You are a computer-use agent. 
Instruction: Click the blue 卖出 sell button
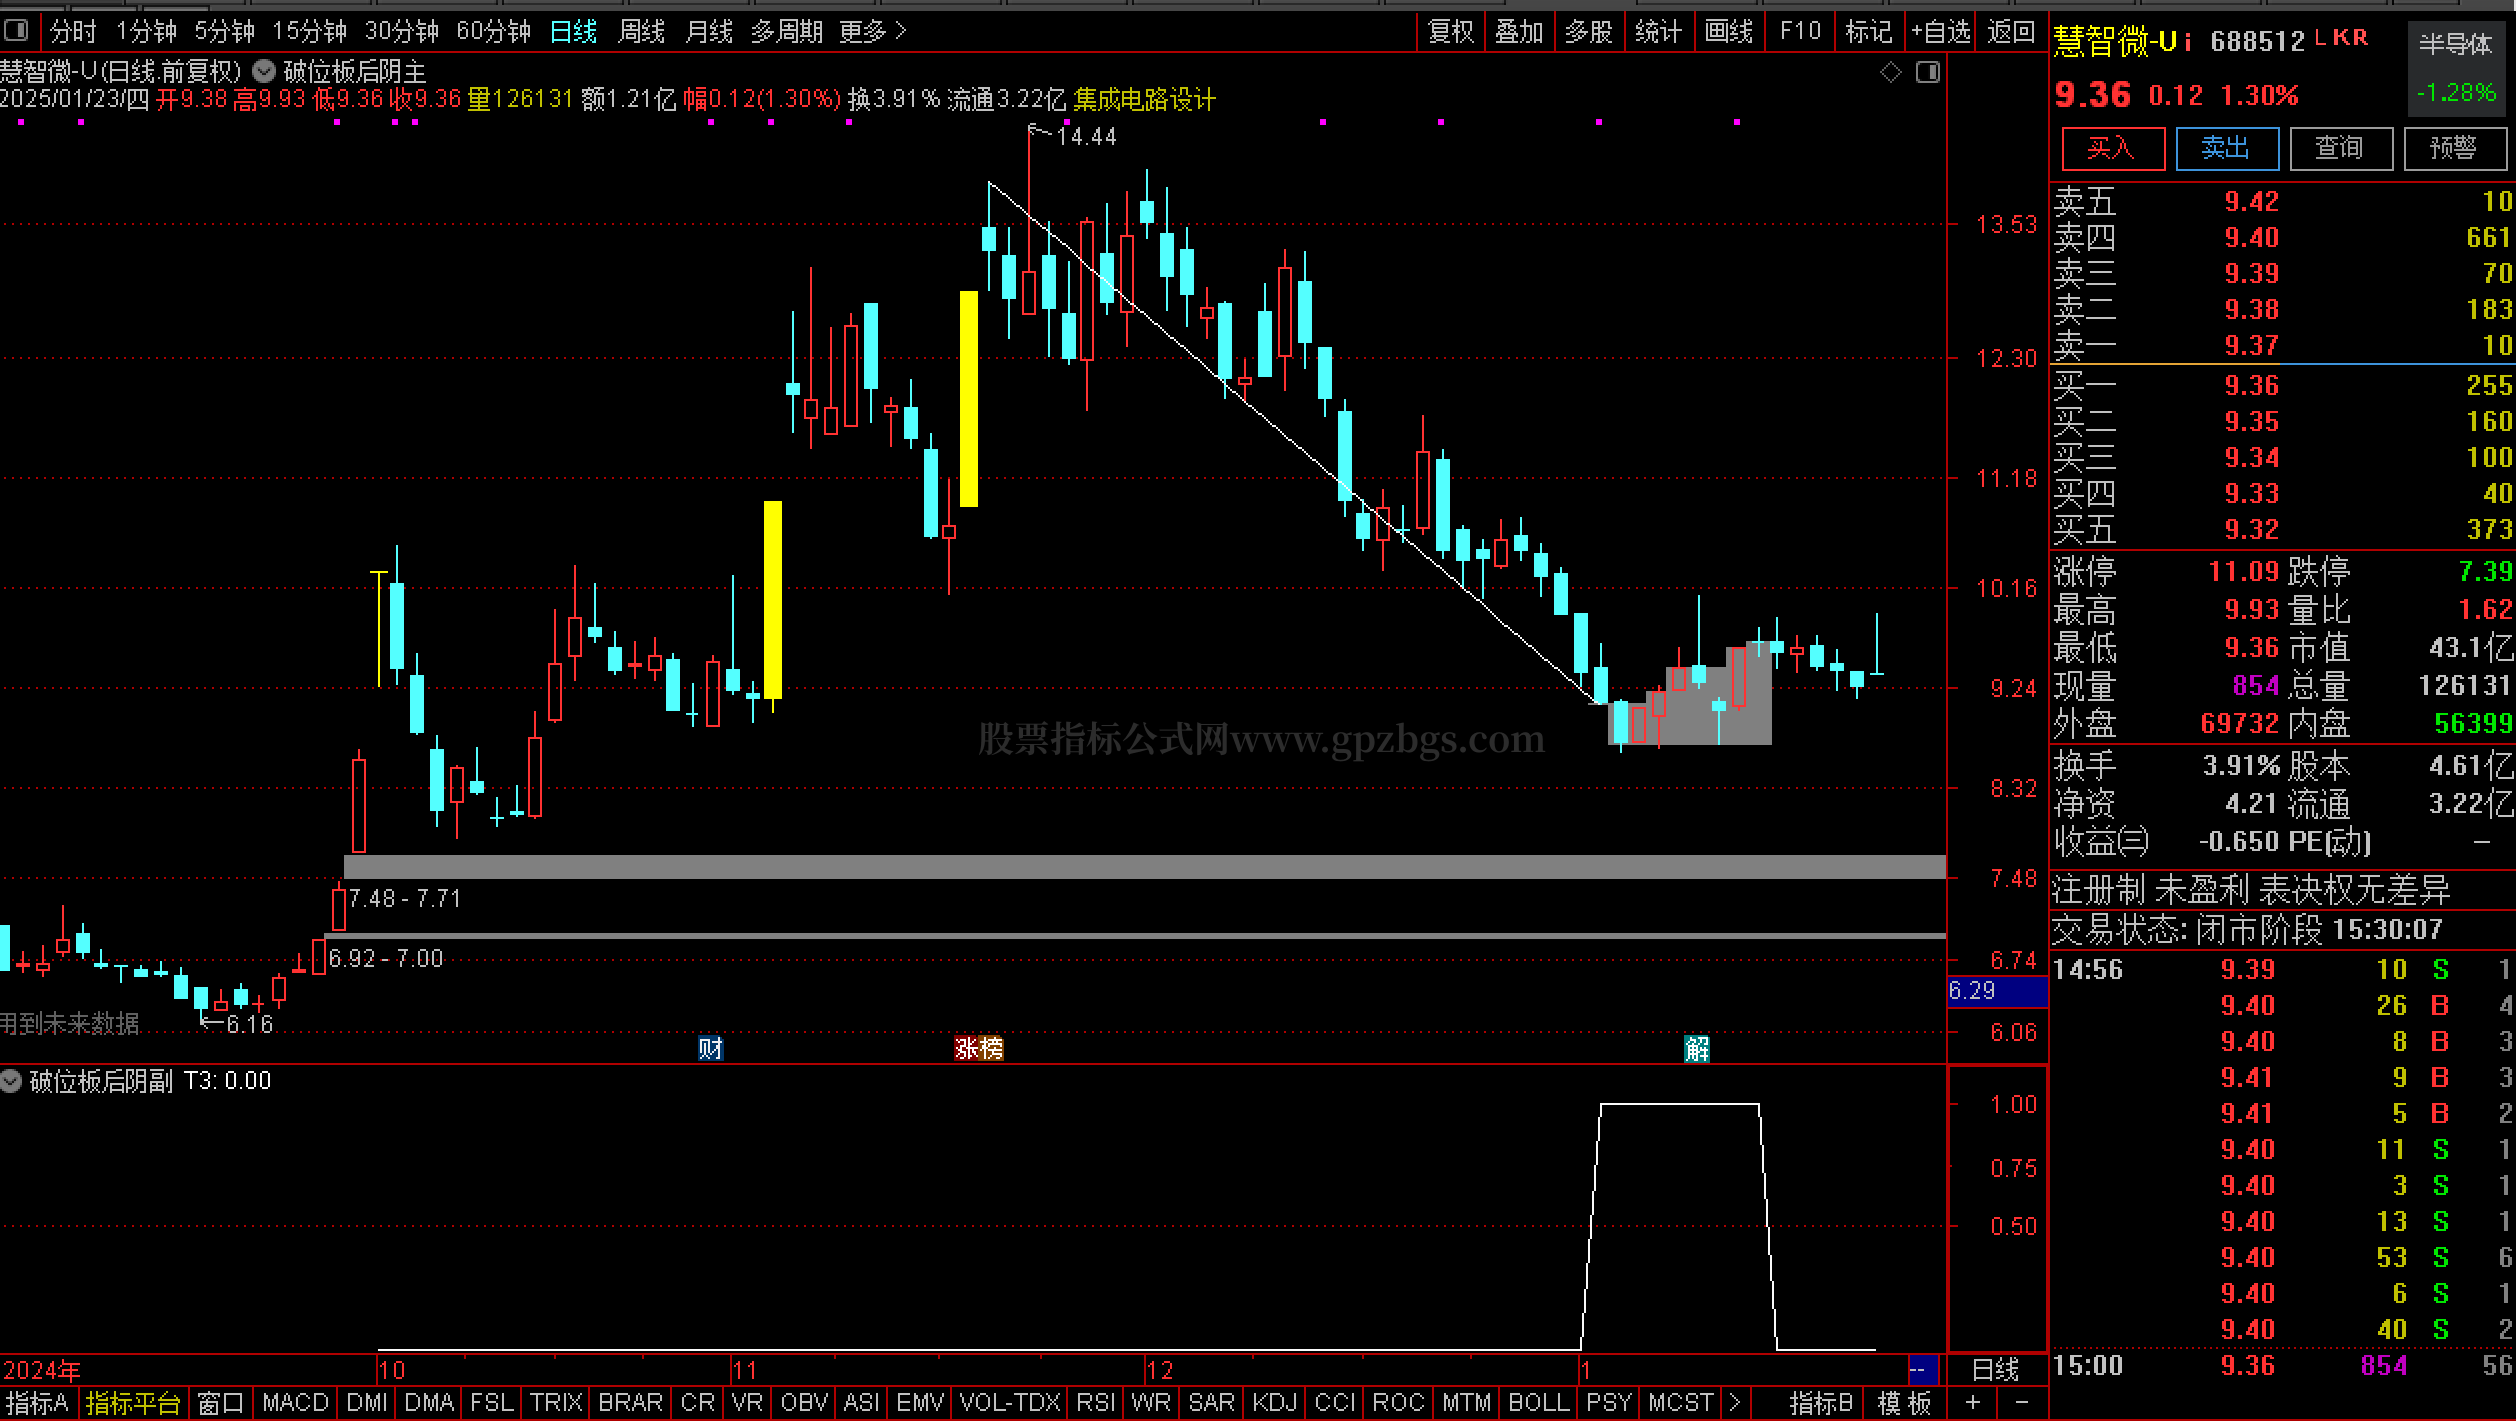2226,148
